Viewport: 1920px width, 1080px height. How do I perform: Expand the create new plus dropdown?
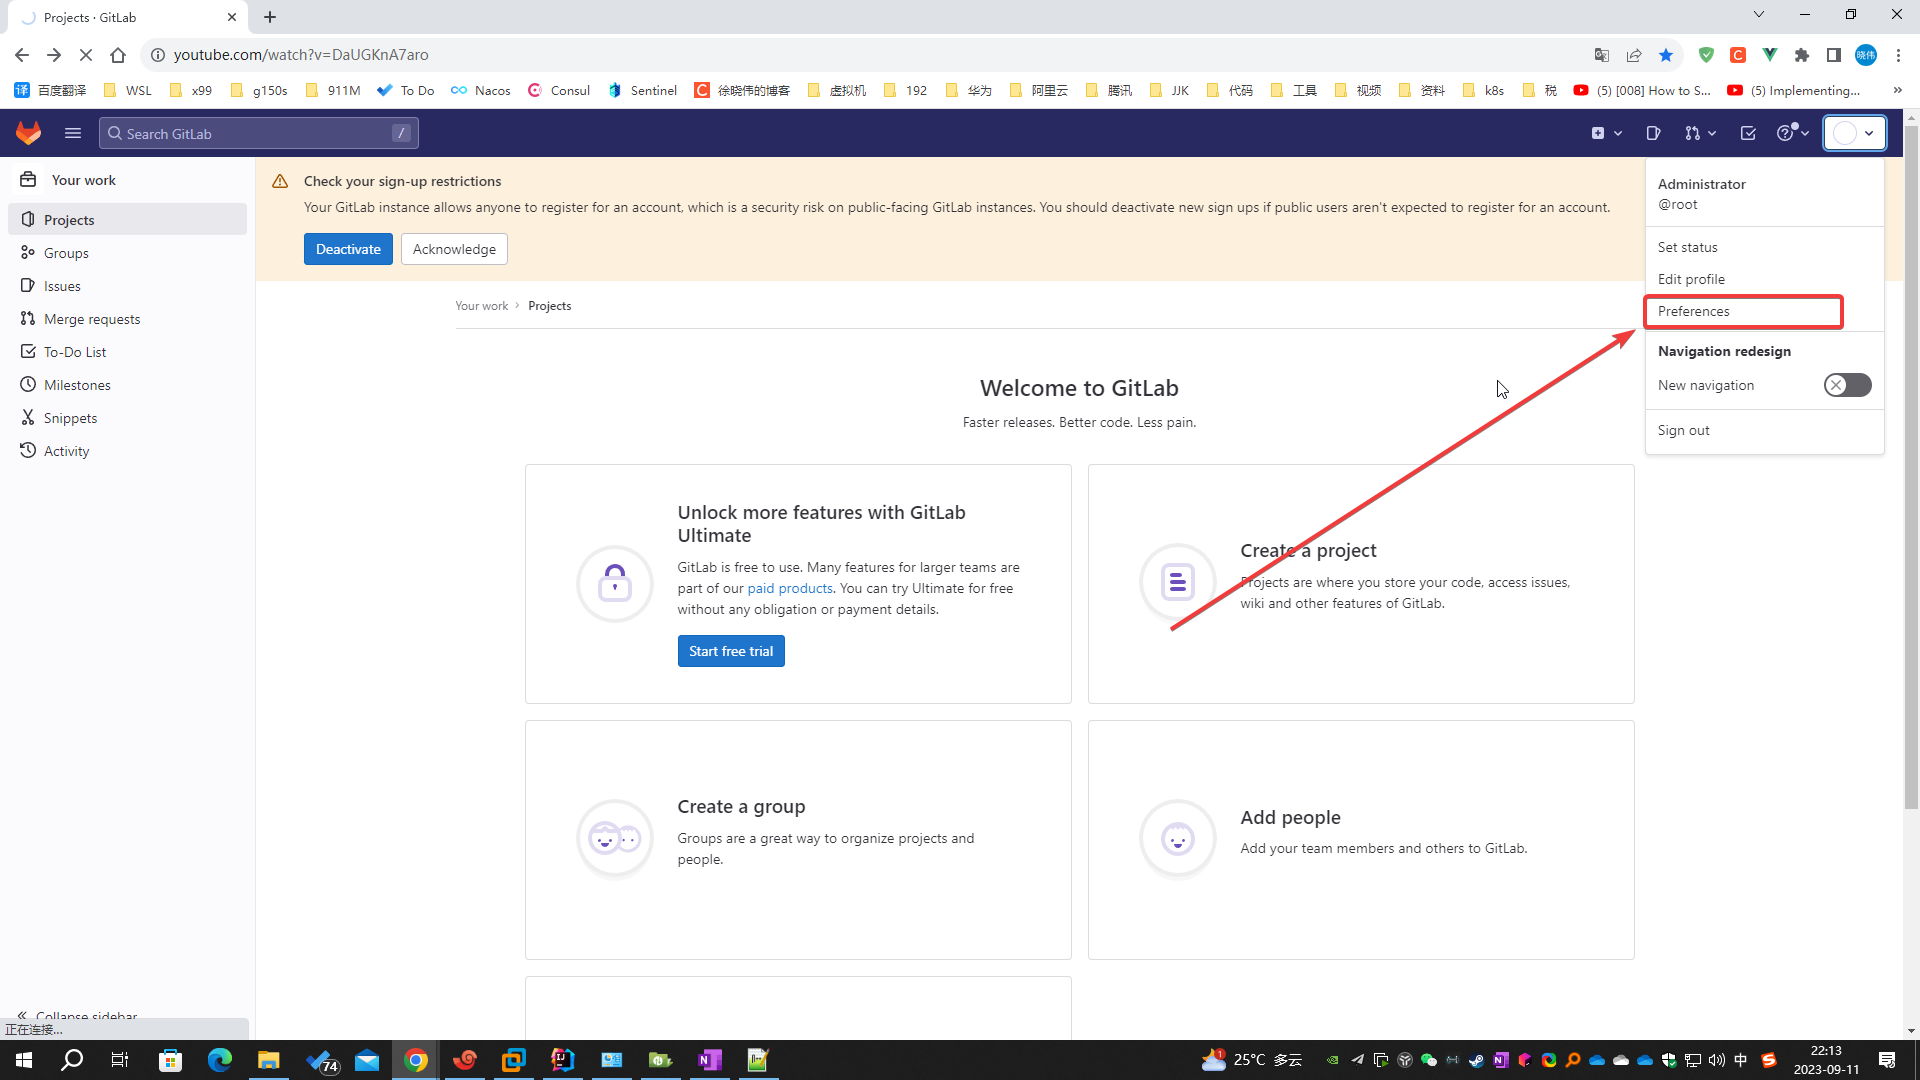(x=1606, y=133)
